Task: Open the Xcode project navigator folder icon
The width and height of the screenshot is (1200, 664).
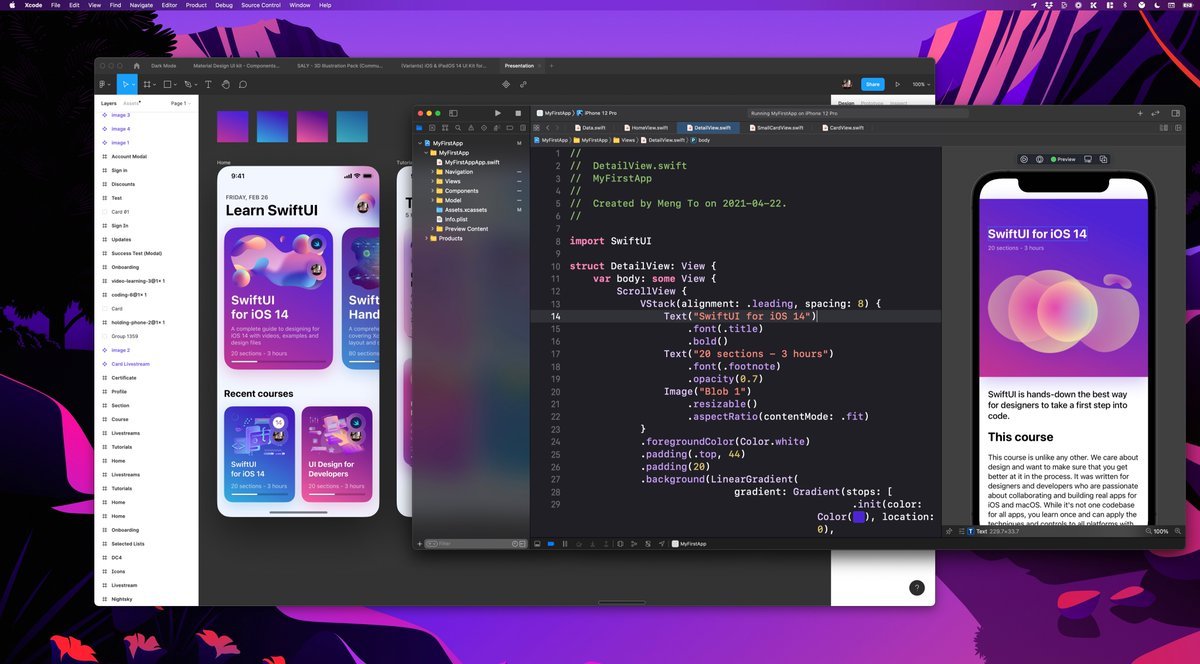Action: [x=419, y=128]
